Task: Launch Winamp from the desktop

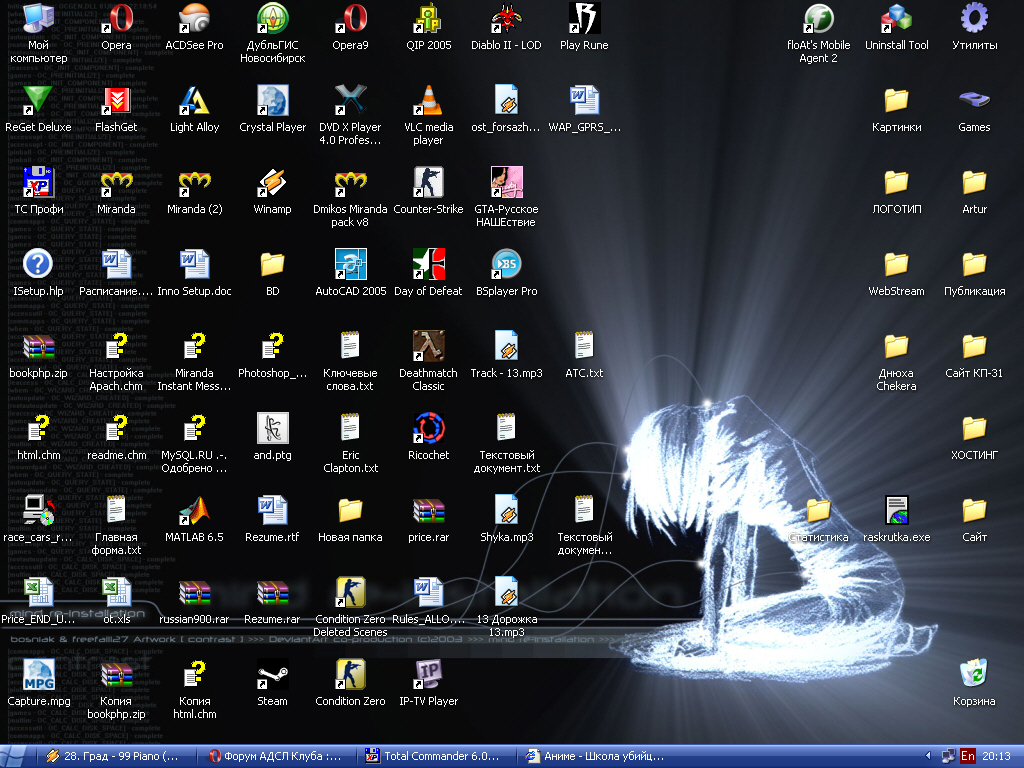Action: [x=272, y=182]
